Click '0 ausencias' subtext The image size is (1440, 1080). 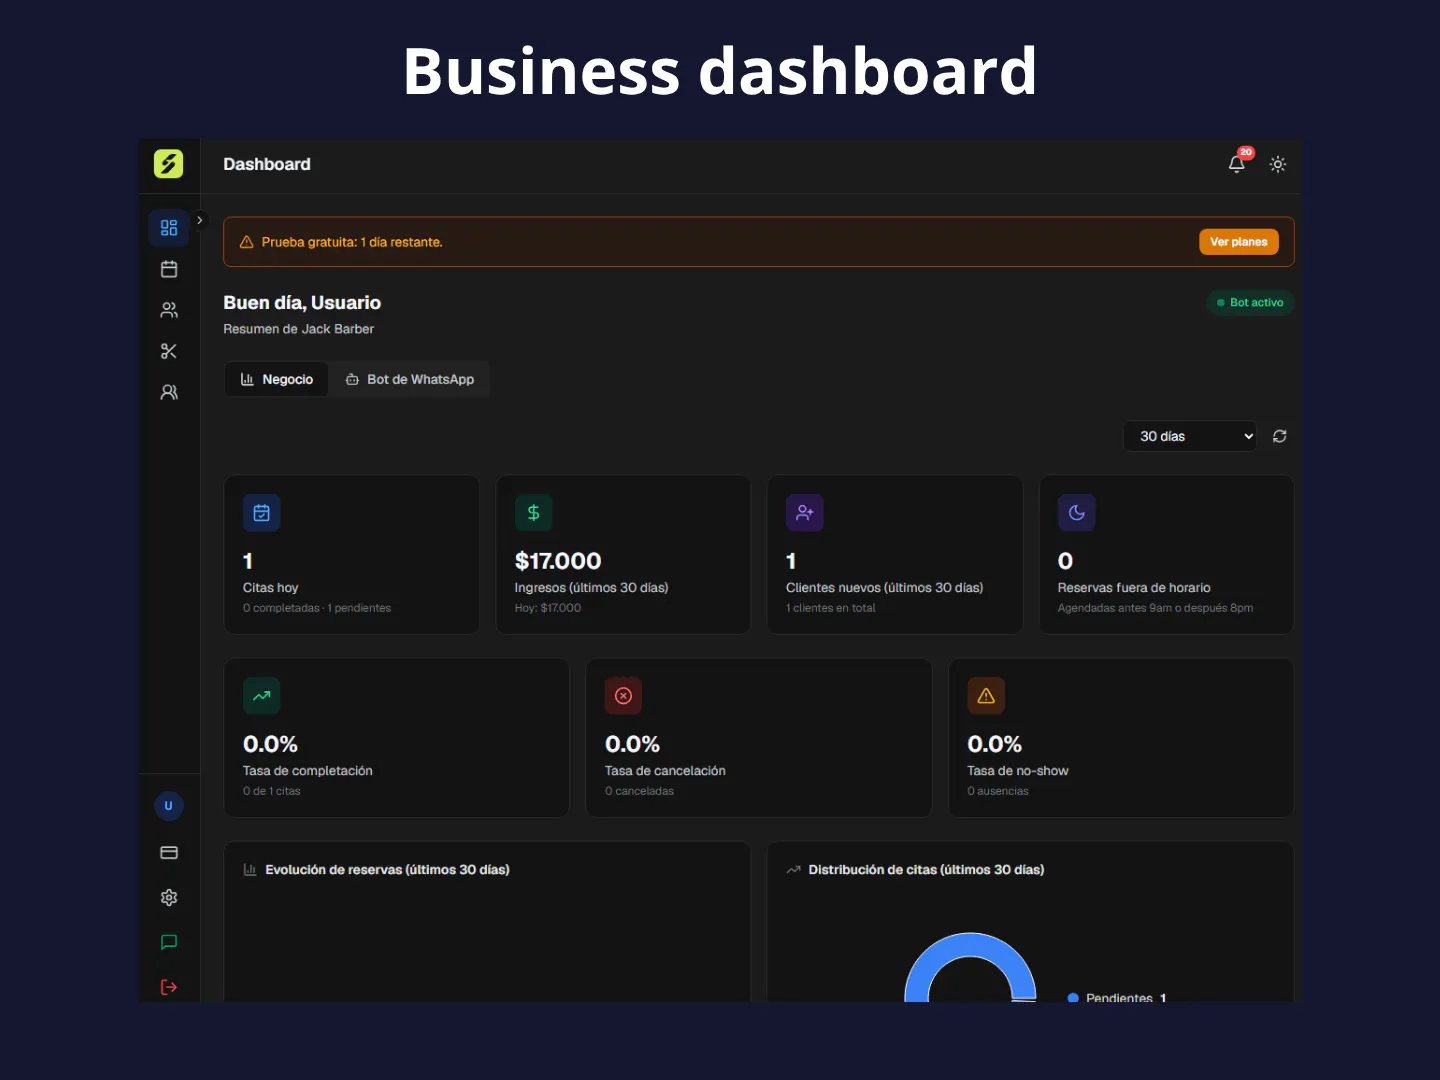point(998,791)
